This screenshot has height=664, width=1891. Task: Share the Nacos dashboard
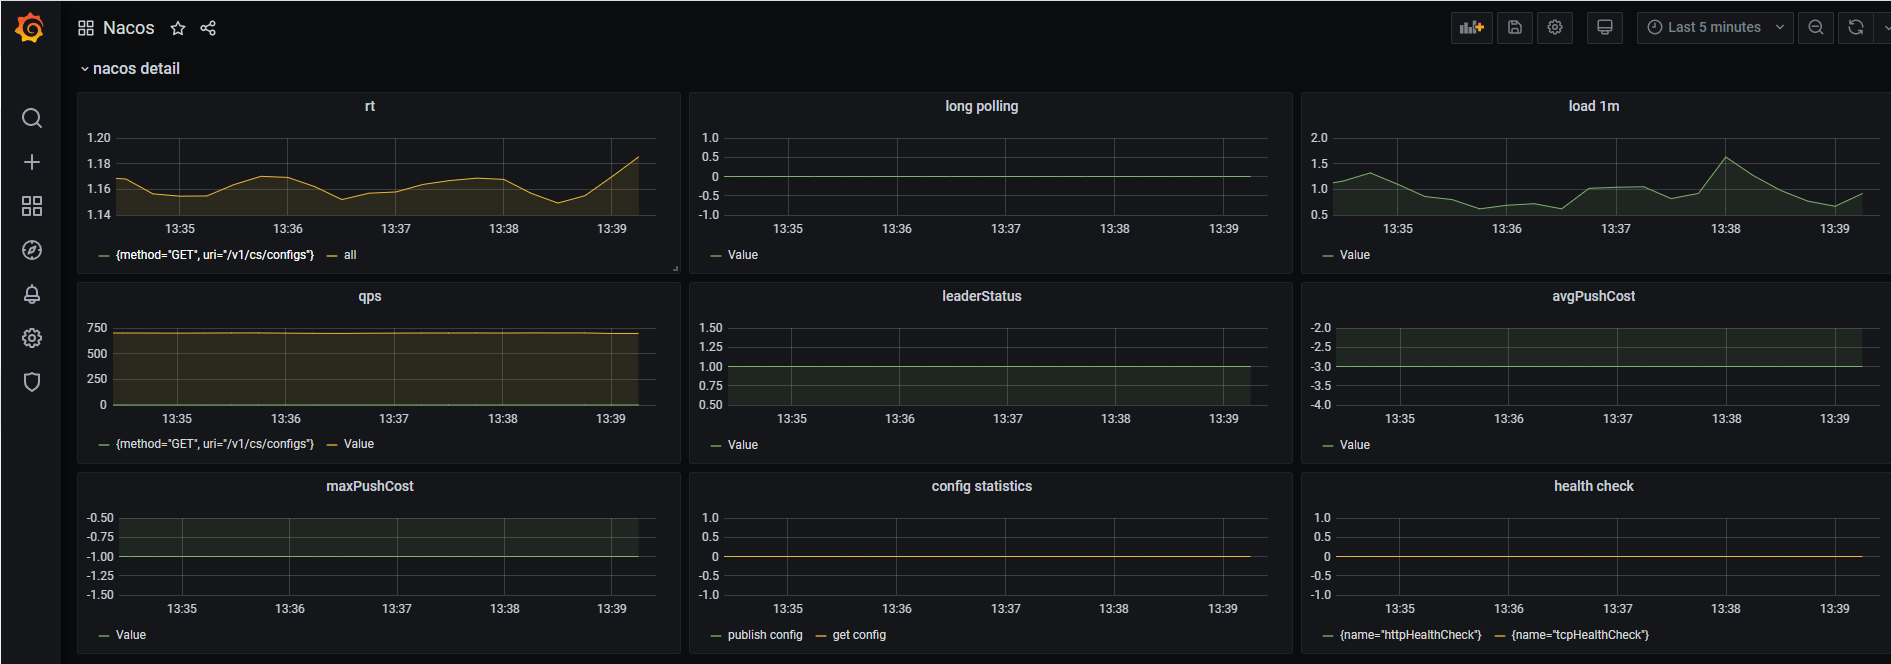click(208, 28)
